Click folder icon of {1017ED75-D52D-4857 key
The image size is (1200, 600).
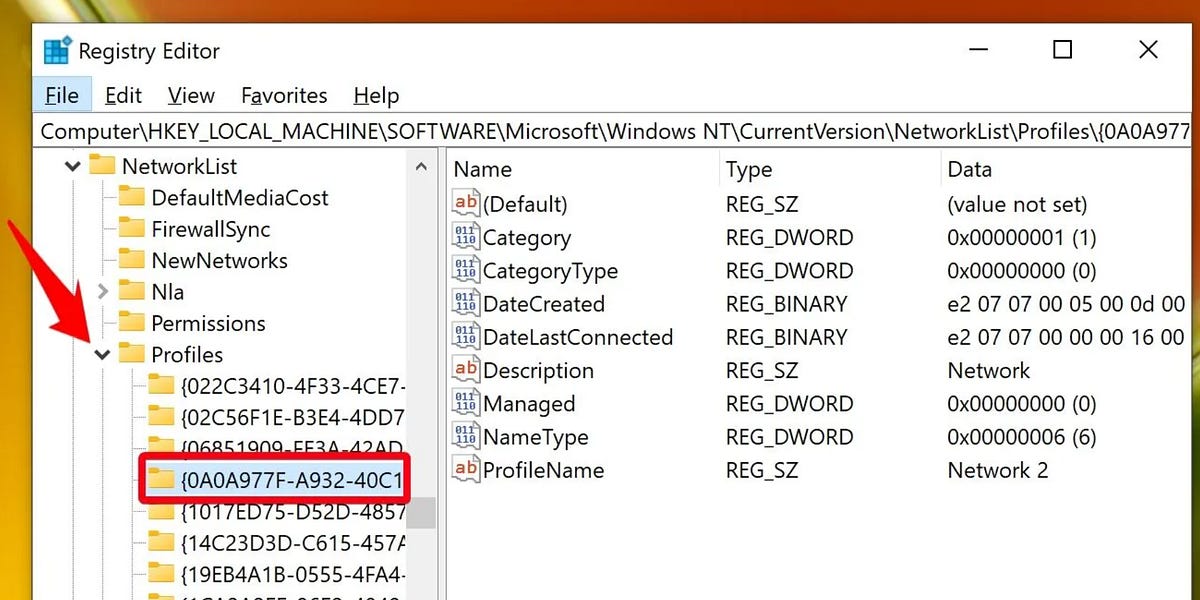(161, 511)
